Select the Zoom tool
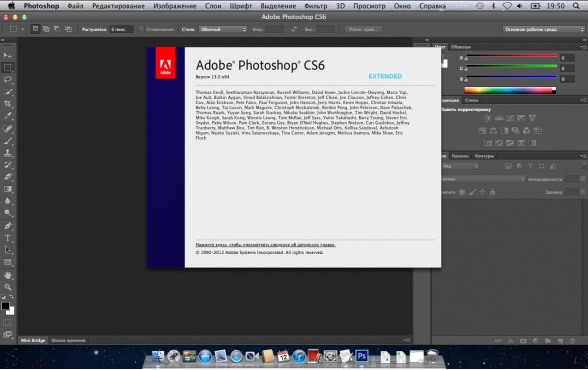The width and height of the screenshot is (588, 370). click(8, 287)
